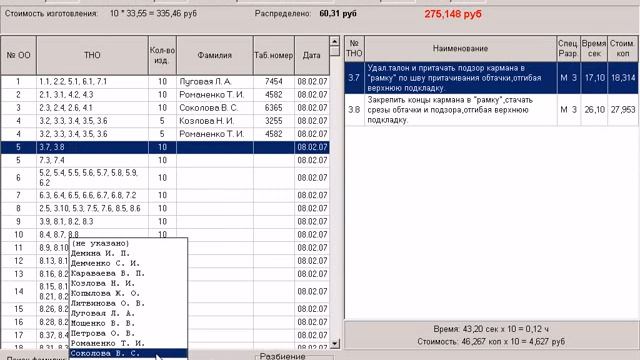Select Соколова В. С. in dropdown list

pyautogui.click(x=128, y=353)
